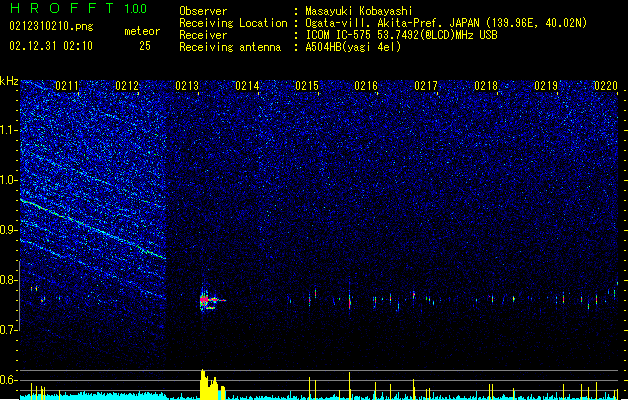This screenshot has height=400, width=629.
Task: Click the 'Observer' field label
Action: [x=203, y=11]
